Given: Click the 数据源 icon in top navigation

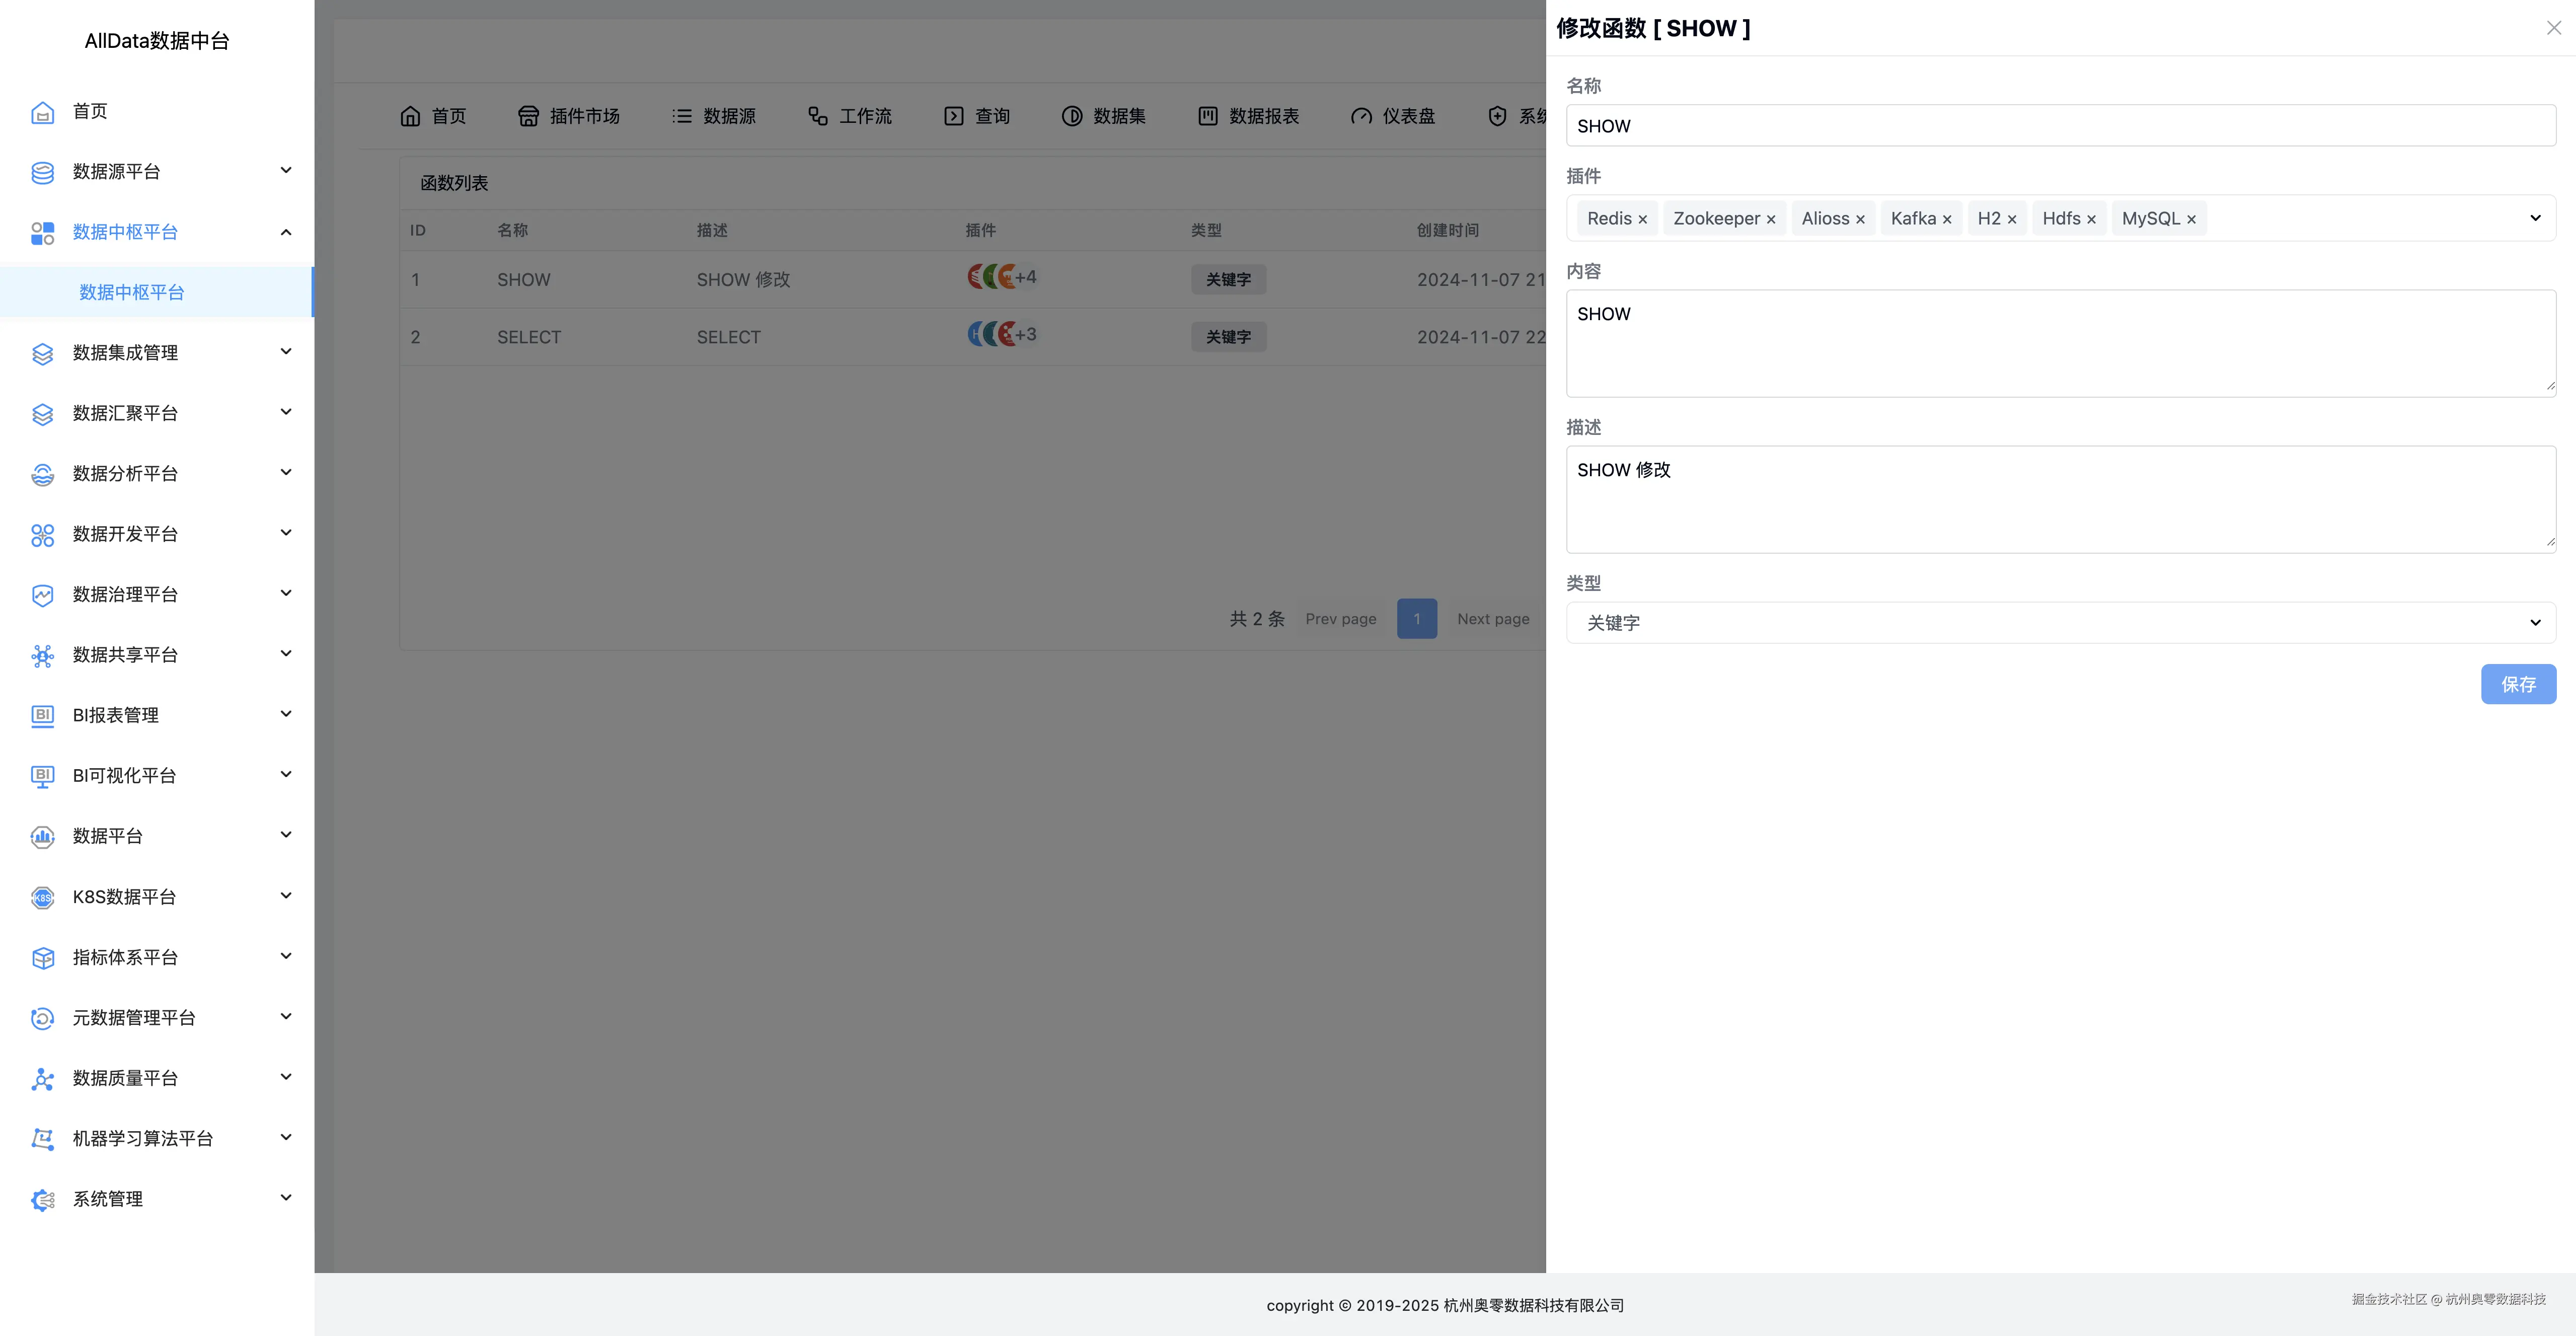Looking at the screenshot, I should [x=681, y=116].
